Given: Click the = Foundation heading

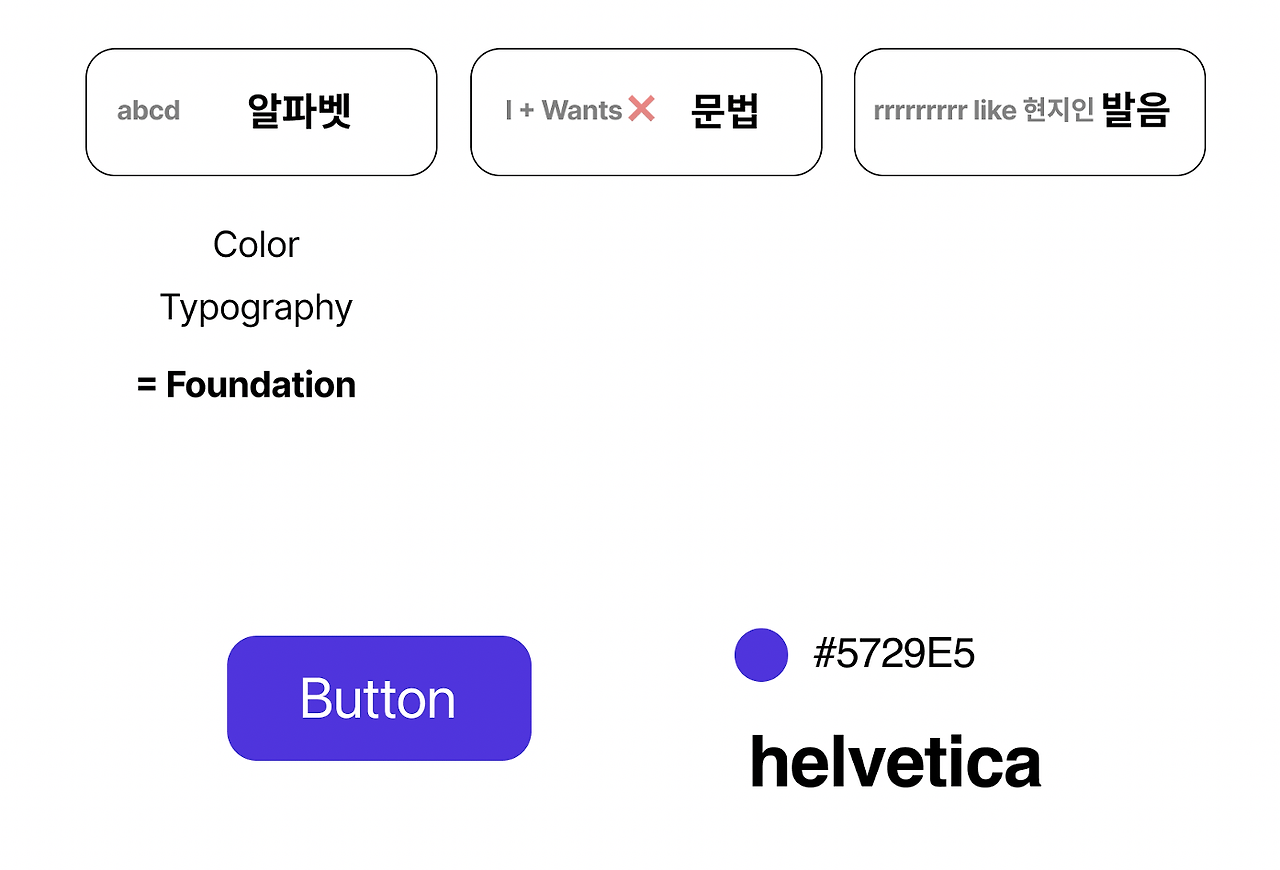Looking at the screenshot, I should pos(246,385).
